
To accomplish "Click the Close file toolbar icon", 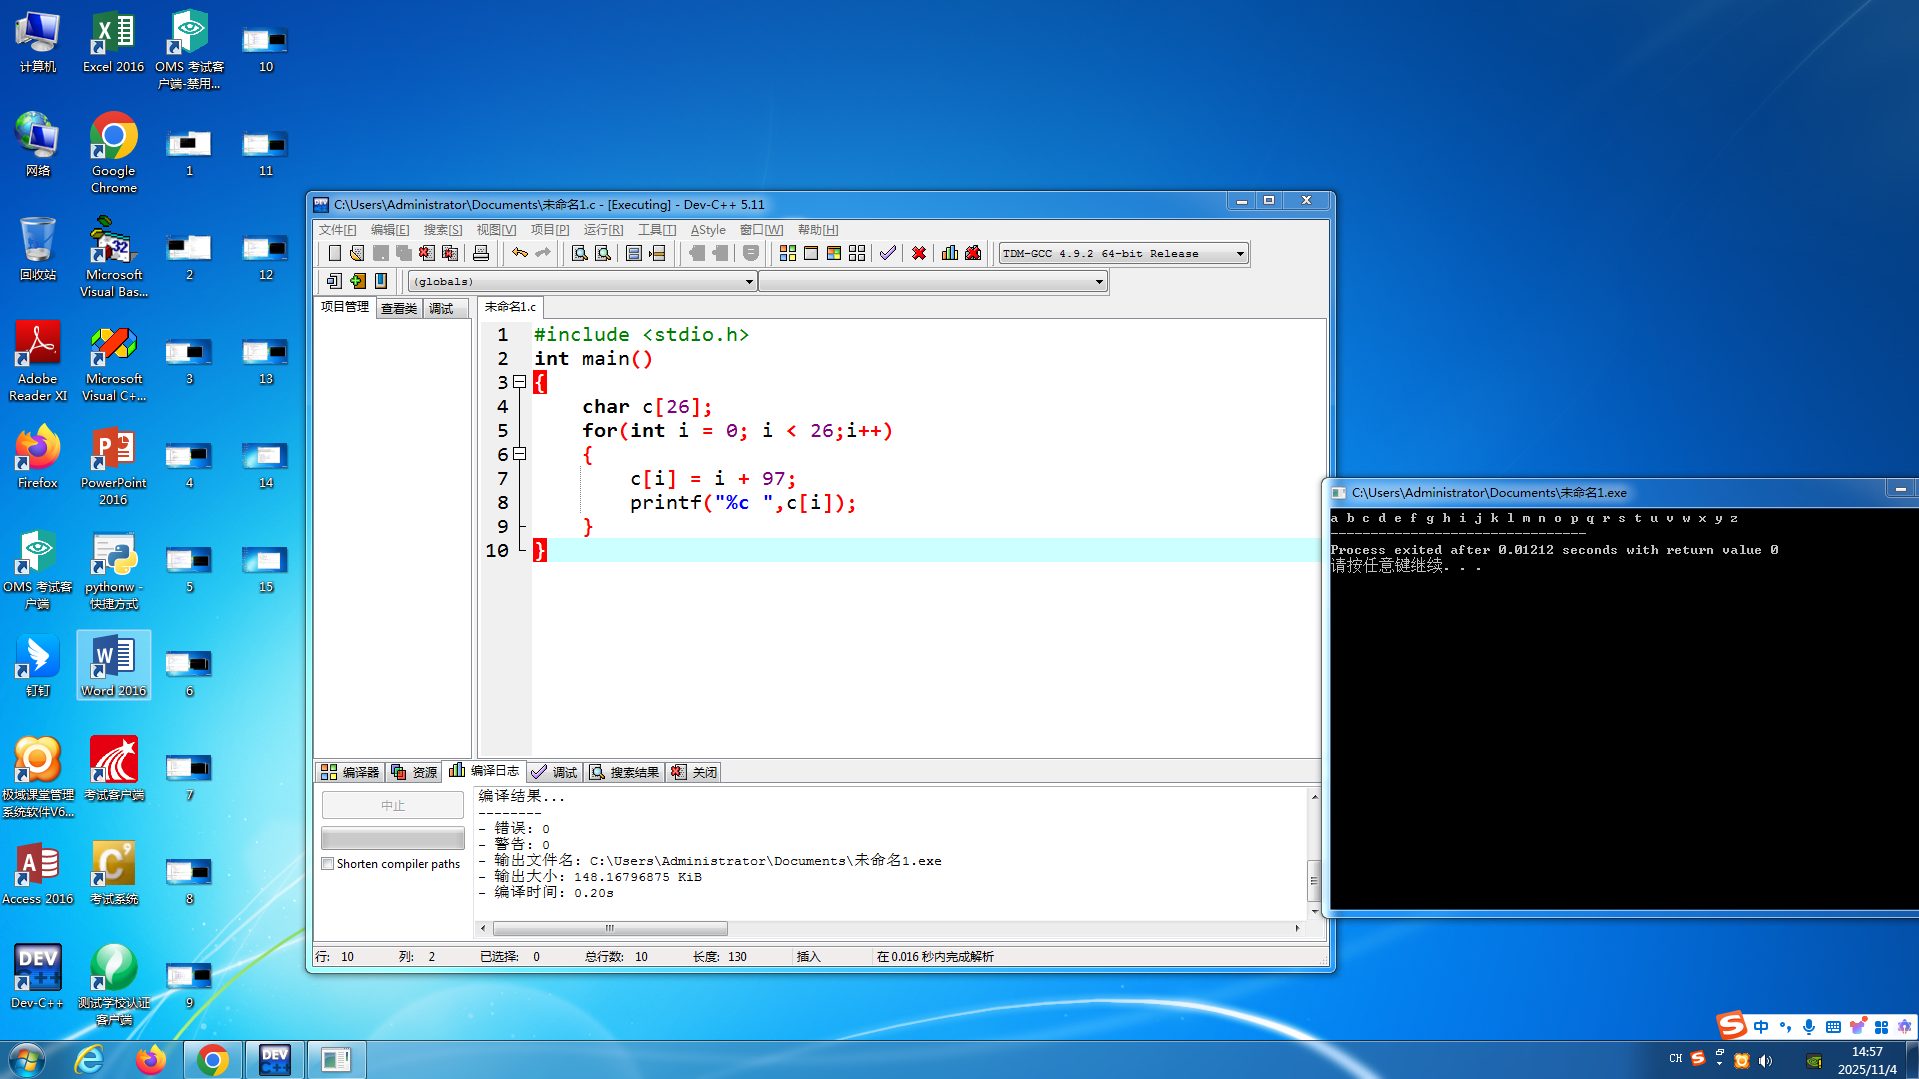I will point(427,254).
